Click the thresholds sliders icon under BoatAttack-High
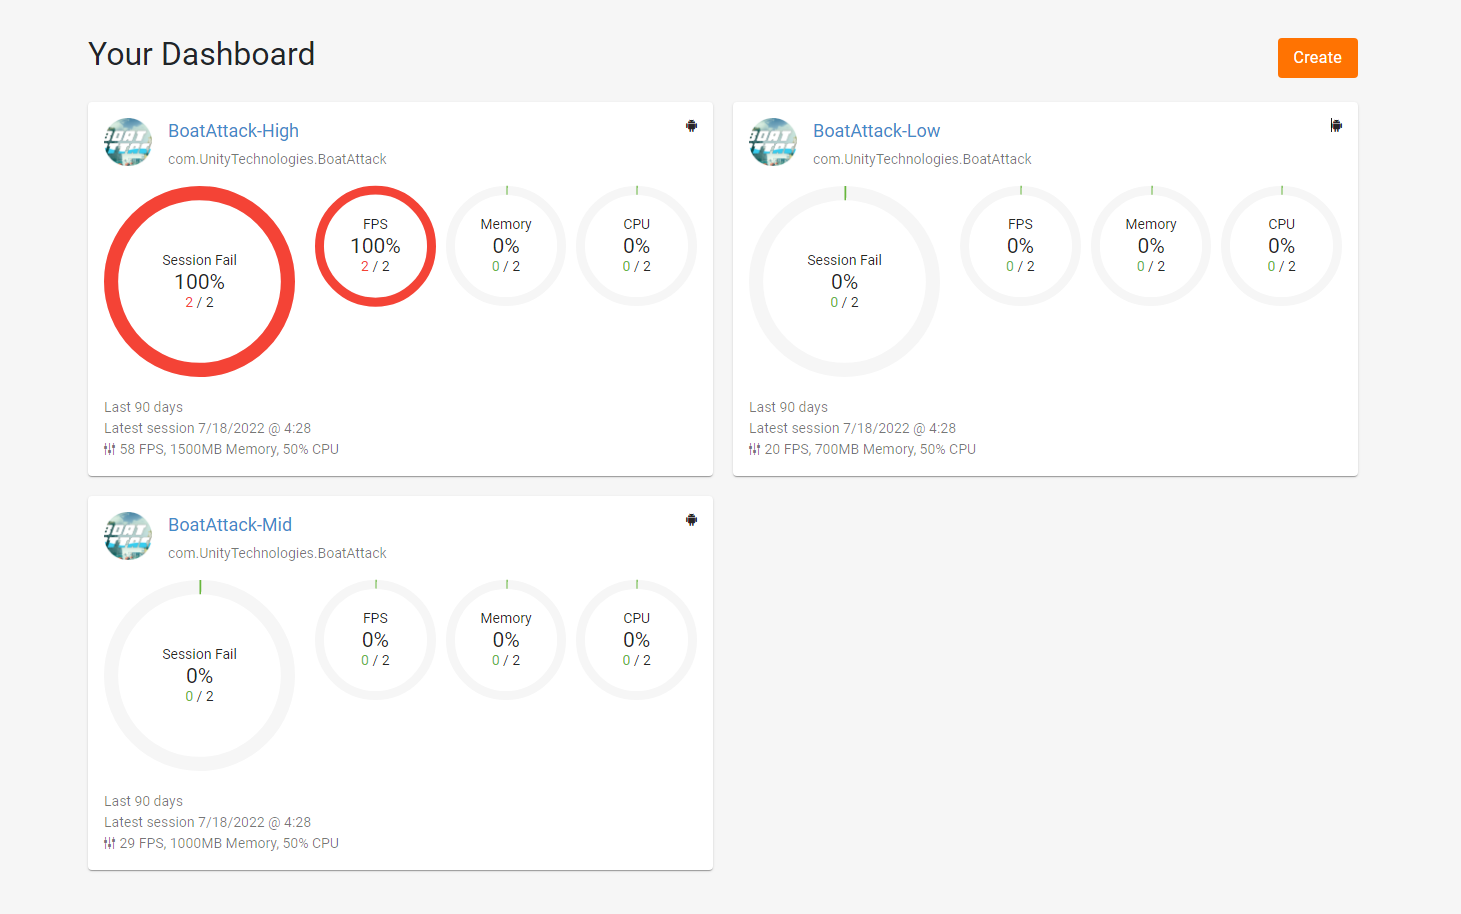Screen dimensions: 1461x914 pyautogui.click(x=109, y=449)
